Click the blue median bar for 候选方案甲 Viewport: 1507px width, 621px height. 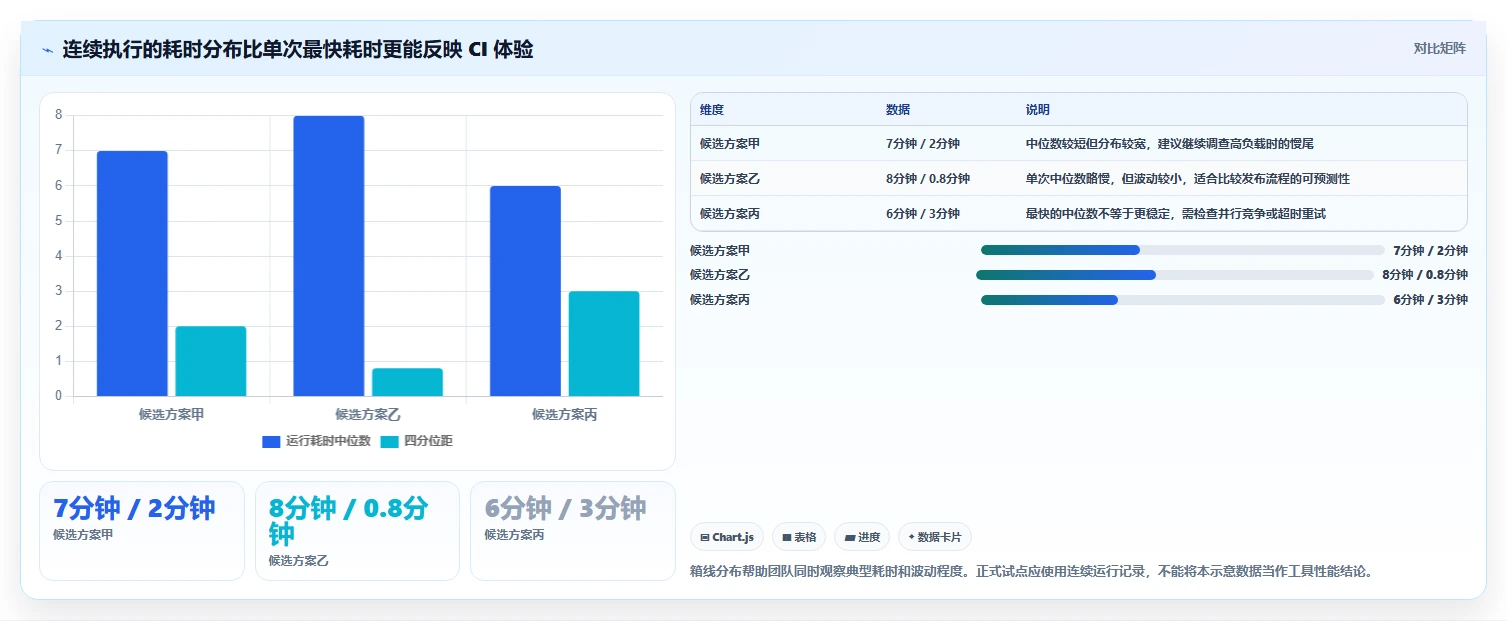[132, 273]
